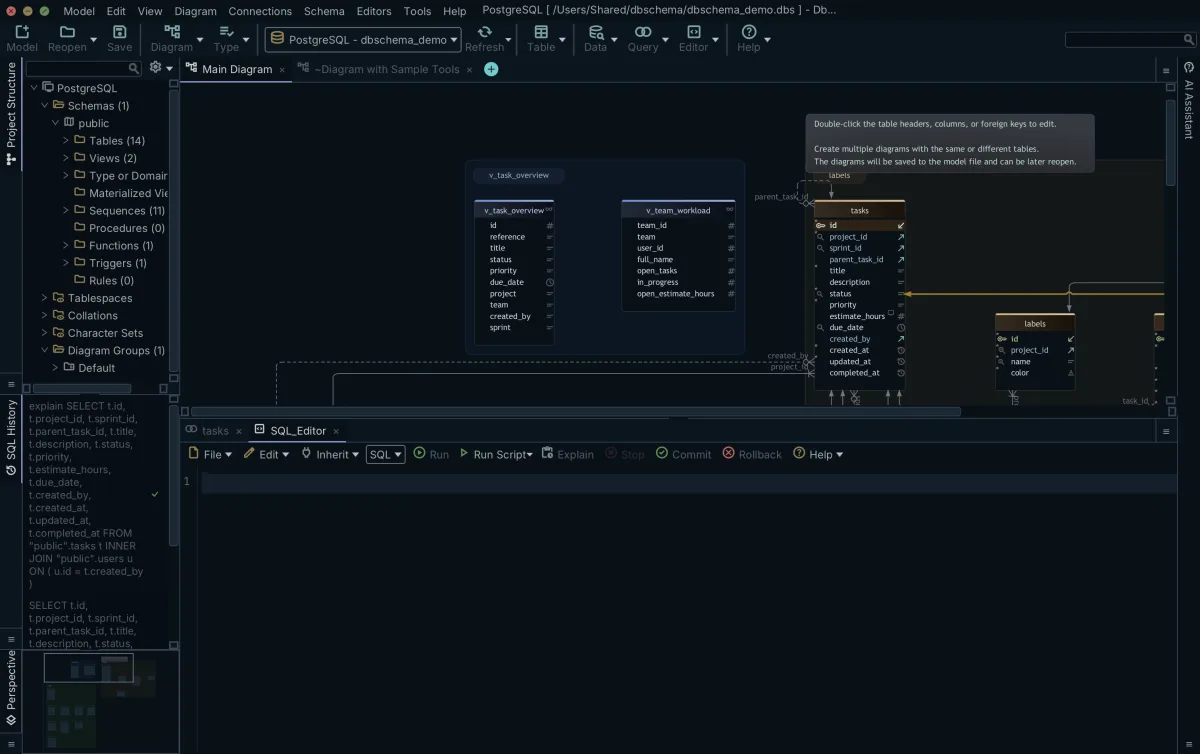Open SQL editor pane hamburger menu

click(1165, 431)
